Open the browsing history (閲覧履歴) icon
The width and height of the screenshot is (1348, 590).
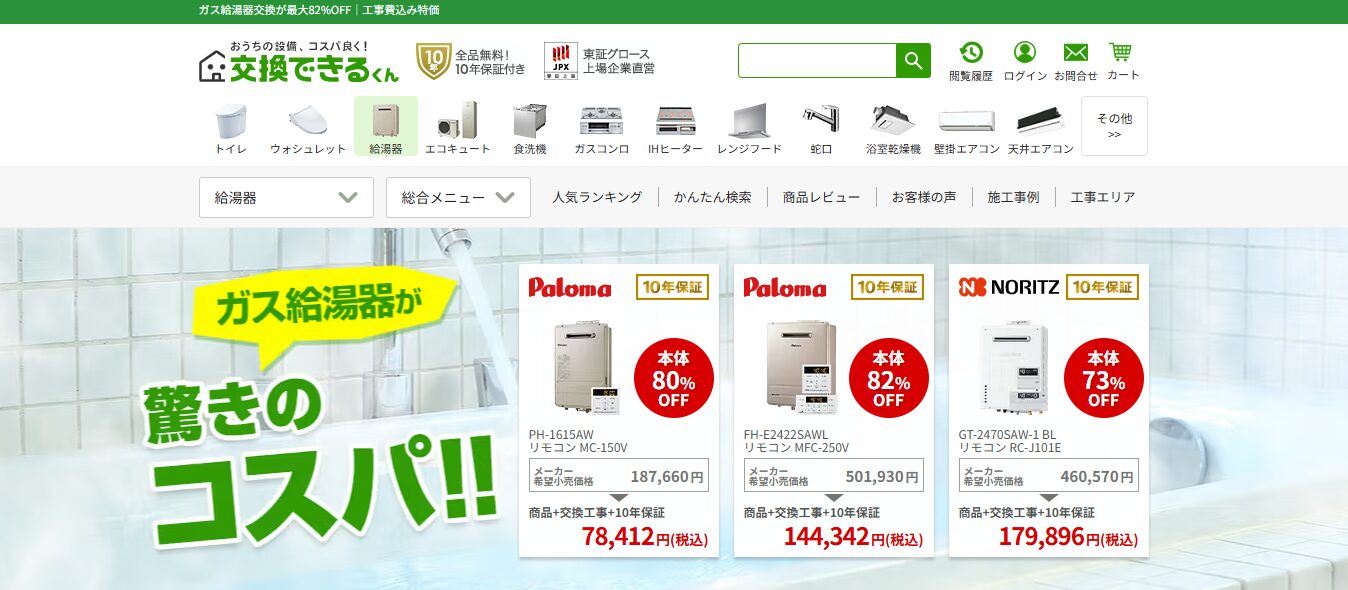coord(971,61)
